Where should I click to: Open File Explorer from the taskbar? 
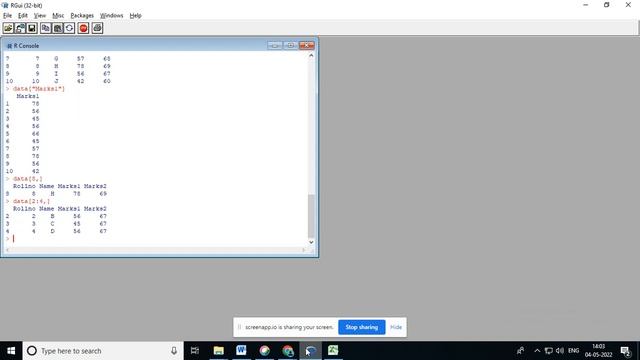[x=219, y=351]
